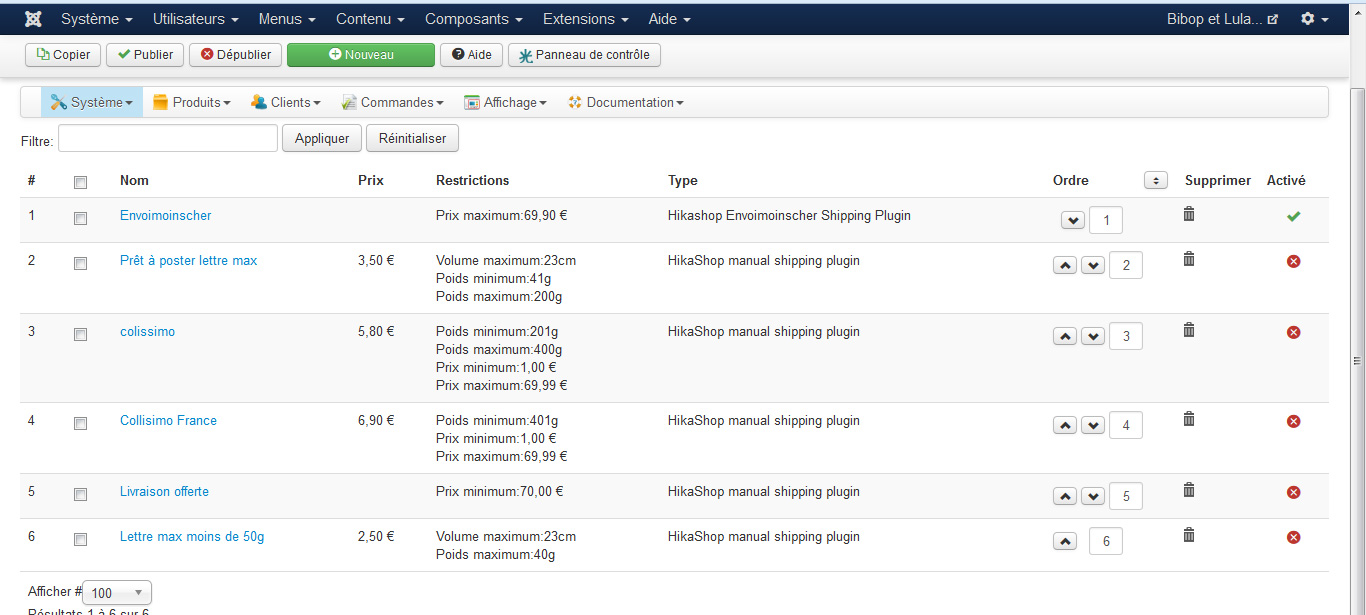1366x615 pixels.
Task: Save ordering with the Ordre icon
Action: (x=1155, y=181)
